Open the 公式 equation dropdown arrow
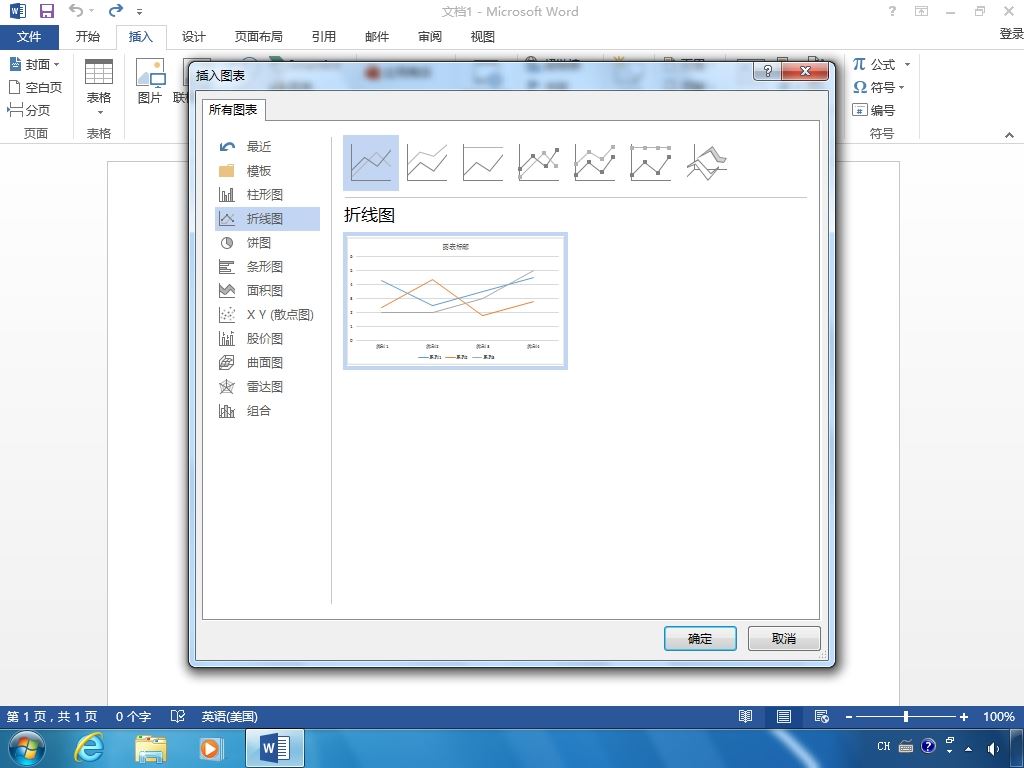 (x=907, y=64)
